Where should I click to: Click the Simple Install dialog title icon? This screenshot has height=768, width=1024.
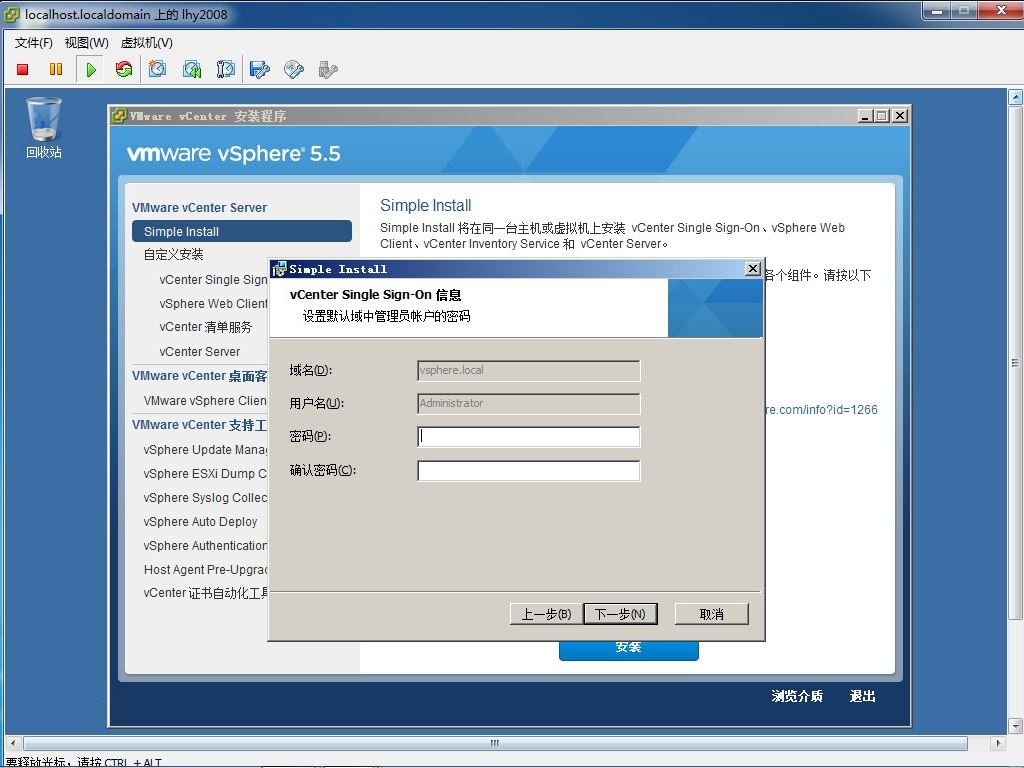[280, 268]
